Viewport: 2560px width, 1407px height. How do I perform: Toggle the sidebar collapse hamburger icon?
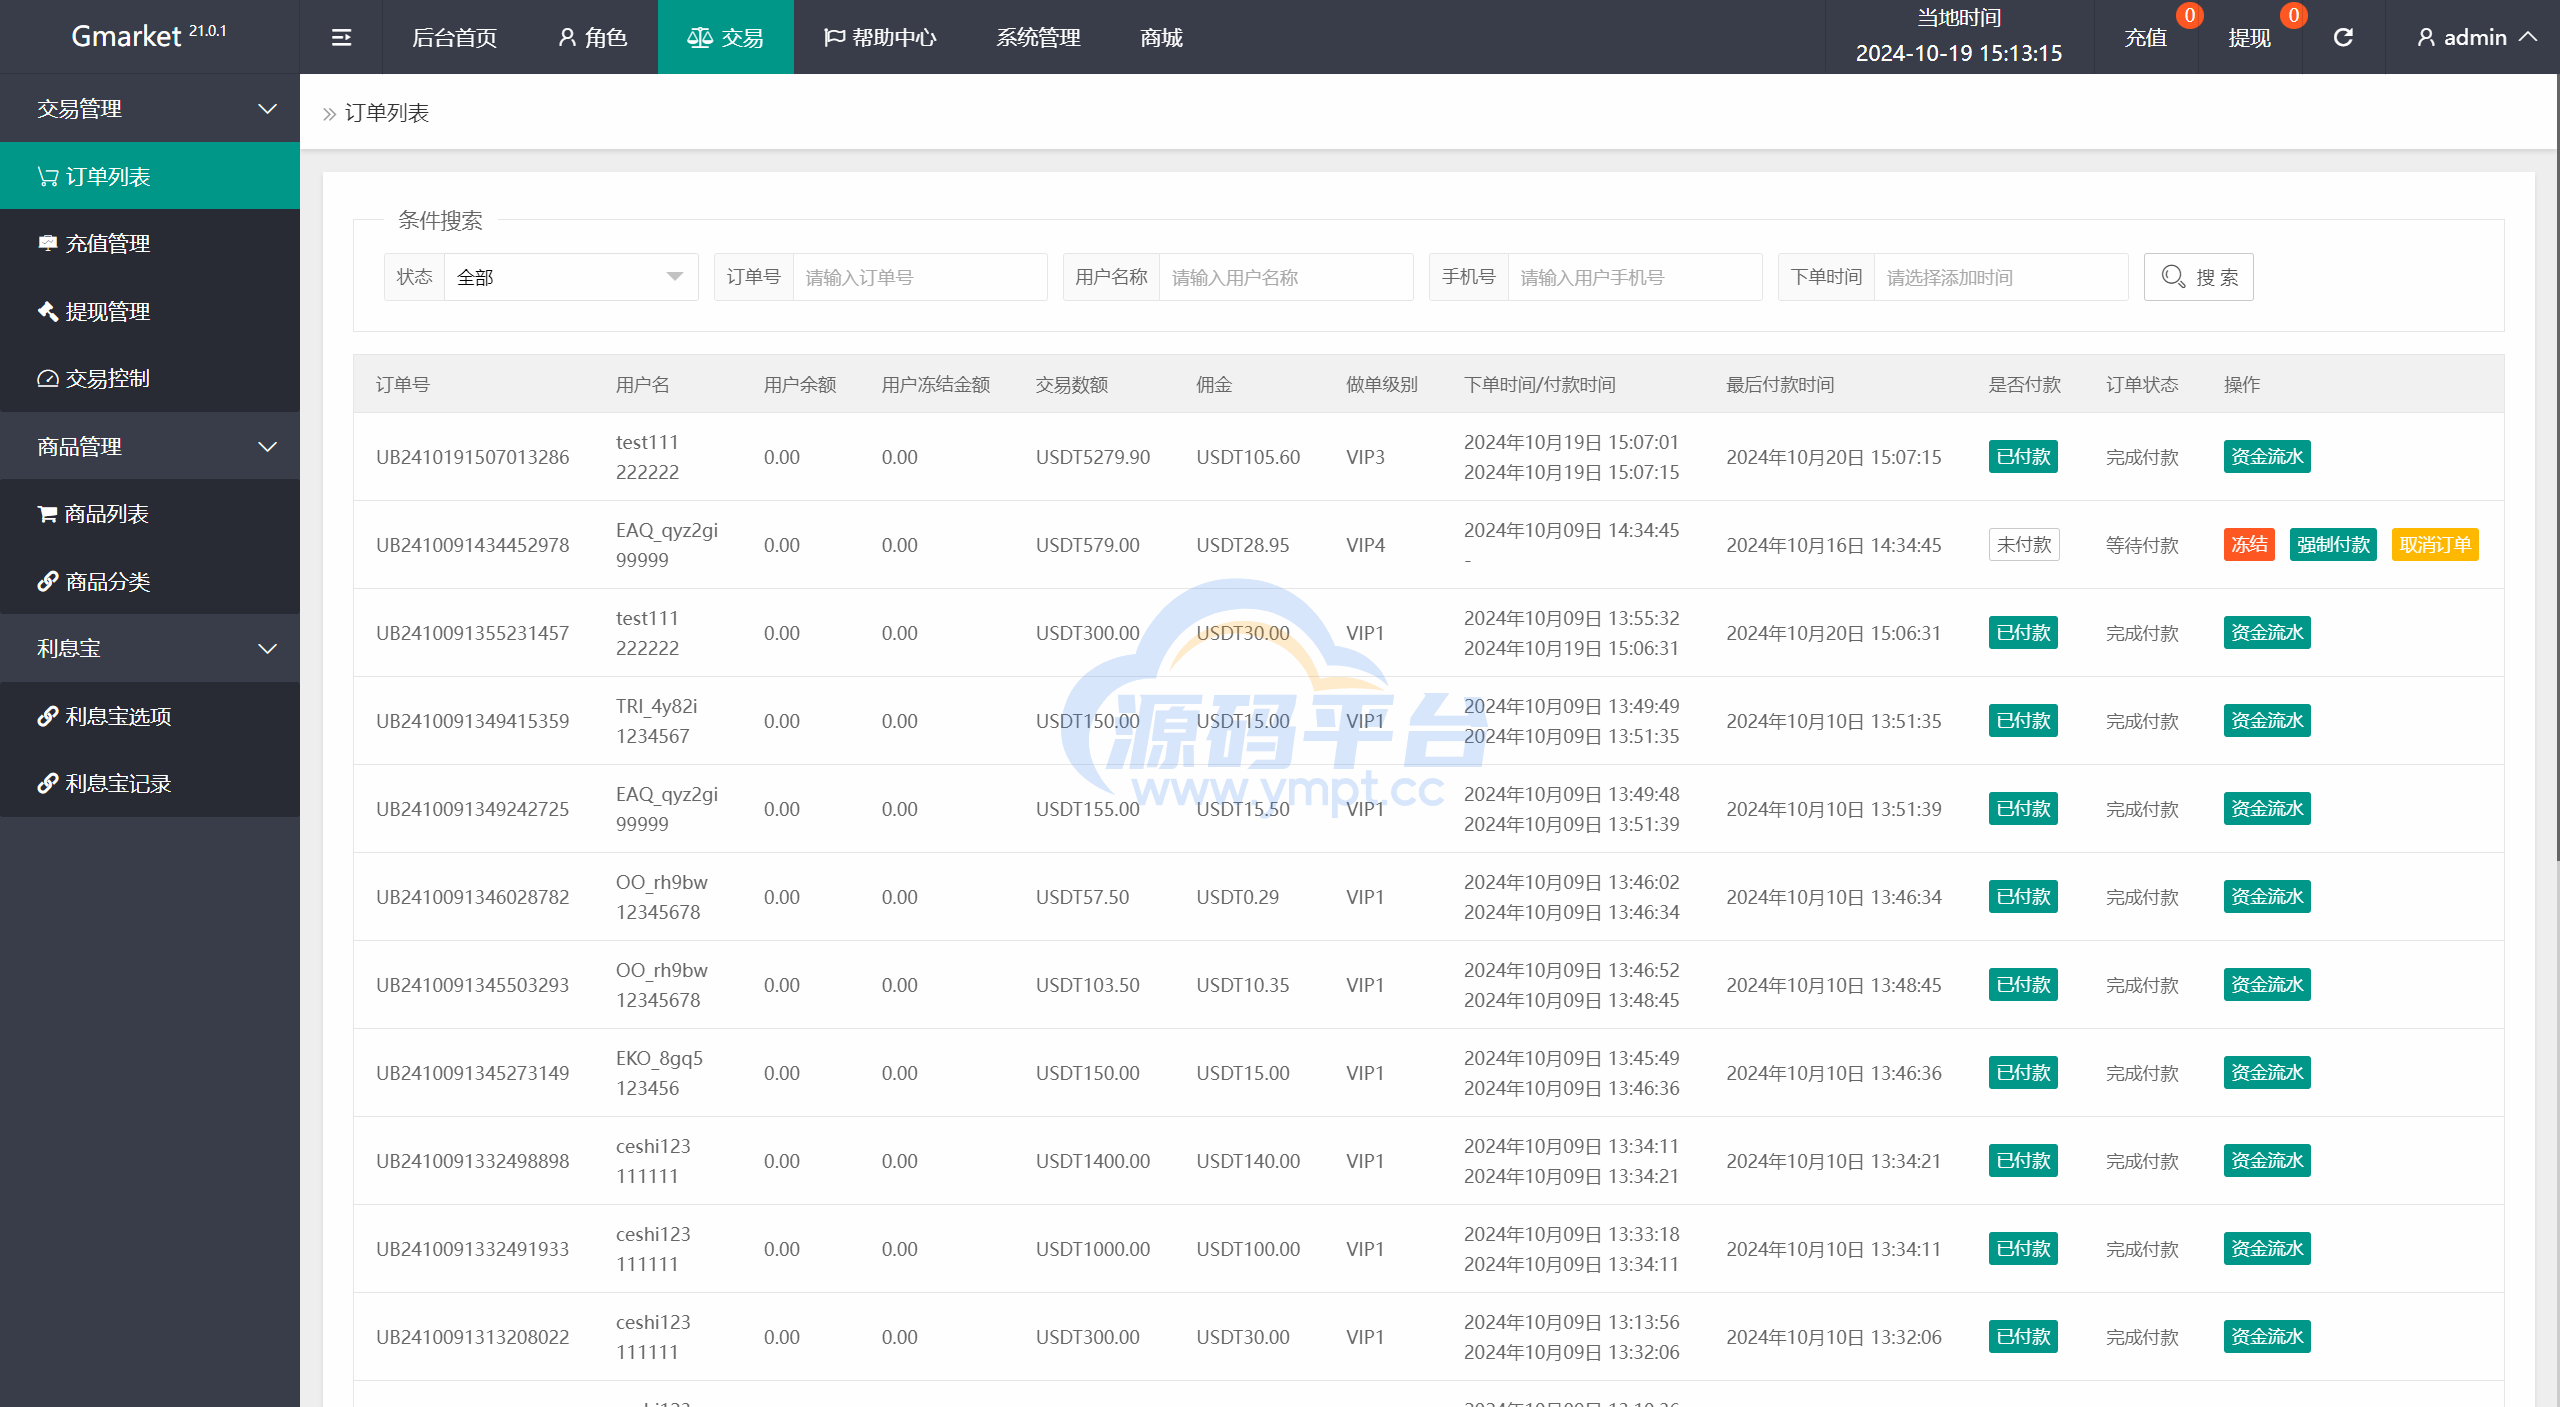pyautogui.click(x=341, y=37)
